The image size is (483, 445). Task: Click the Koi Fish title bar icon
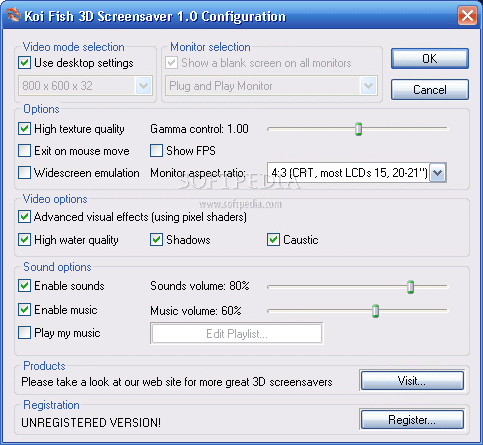(13, 15)
